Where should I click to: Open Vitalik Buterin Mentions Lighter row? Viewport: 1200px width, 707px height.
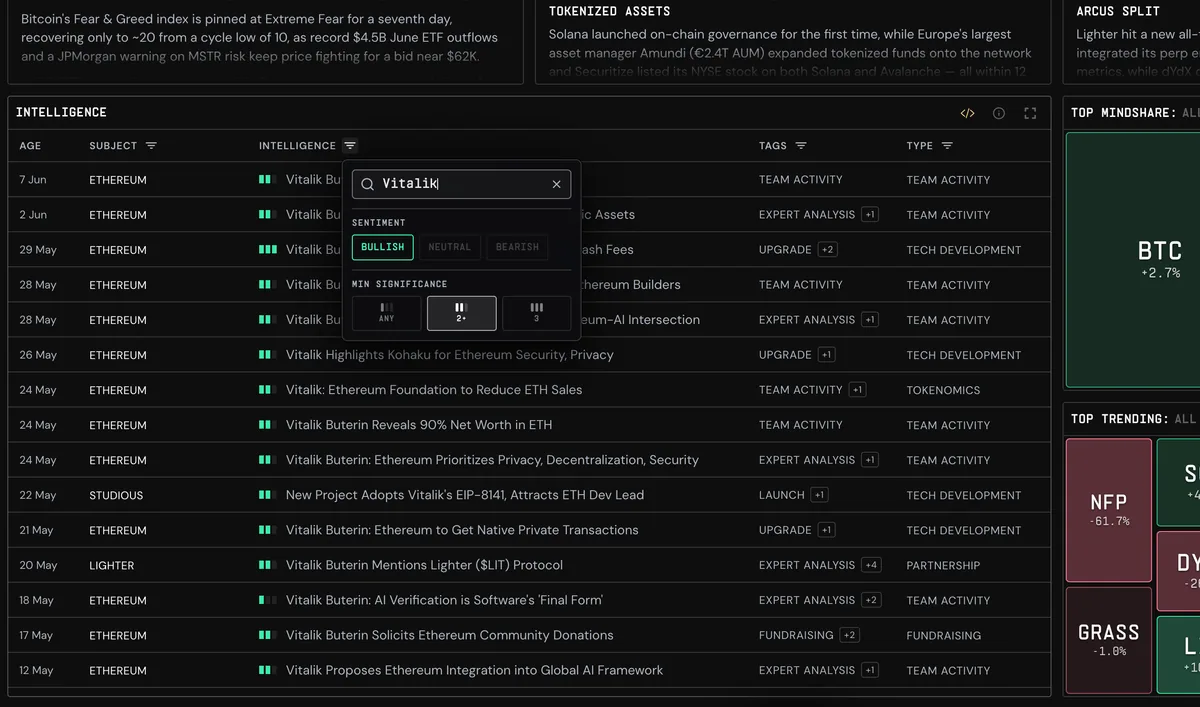pyautogui.click(x=529, y=565)
